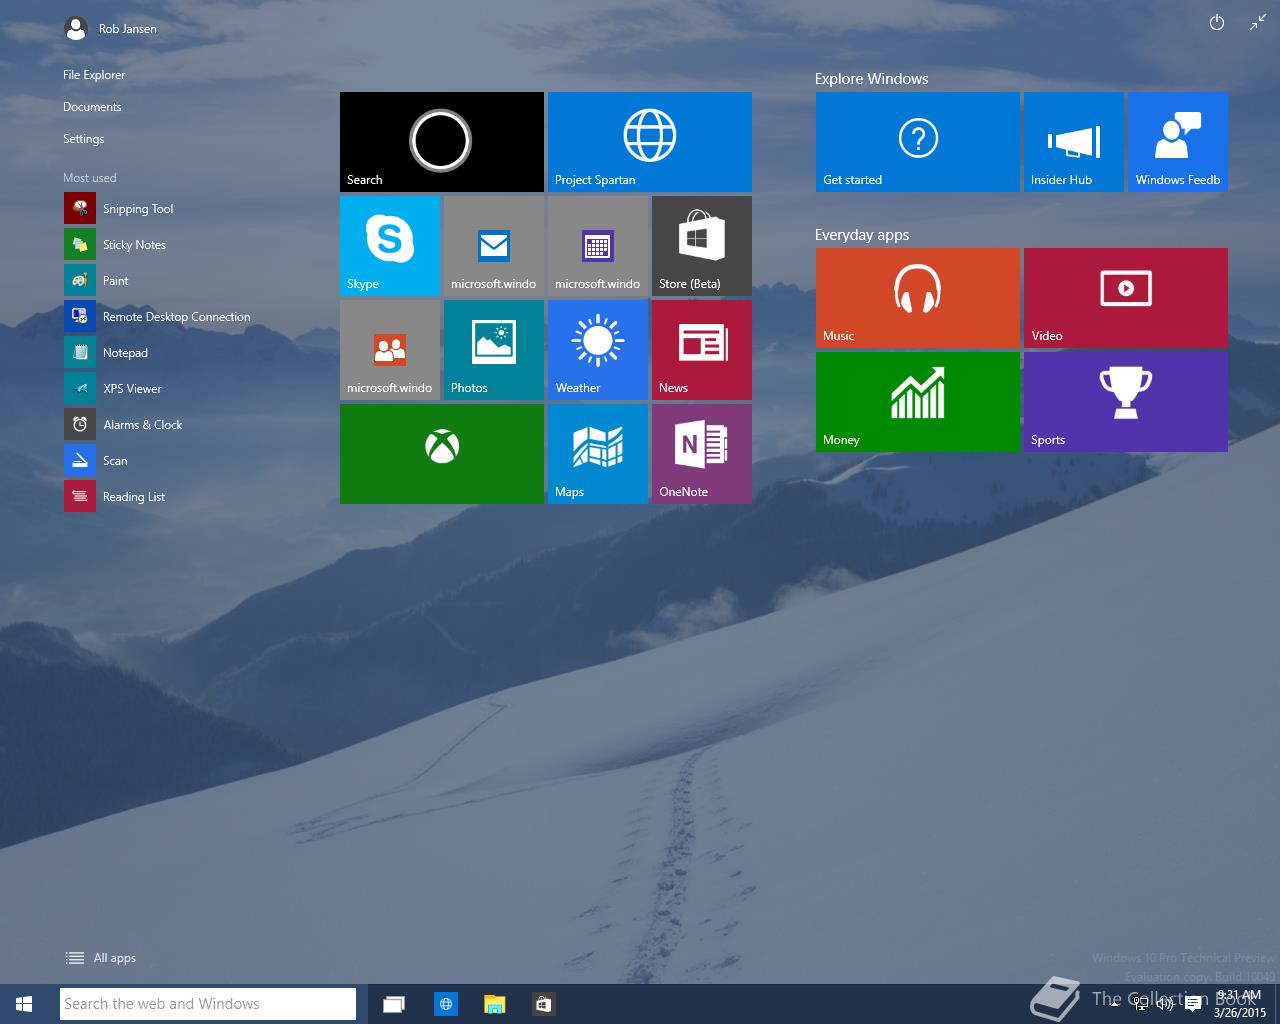Image resolution: width=1280 pixels, height=1024 pixels.
Task: Collapse the full-screen Start menu
Action: coord(1258,23)
